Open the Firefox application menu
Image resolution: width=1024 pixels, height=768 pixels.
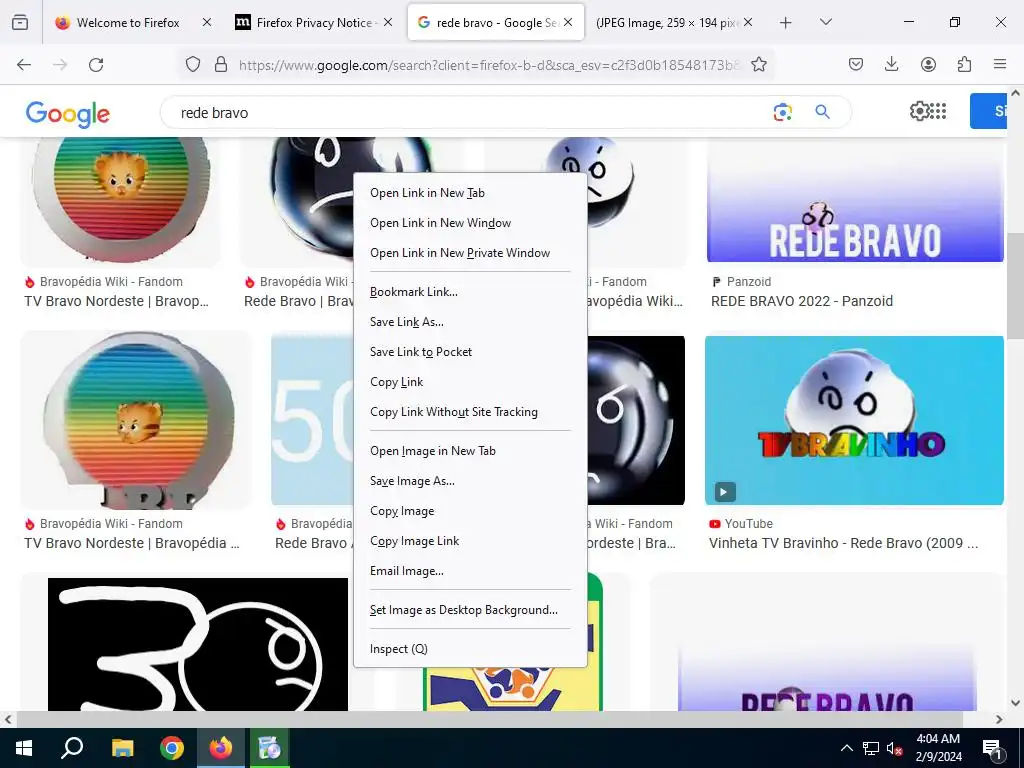point(1000,64)
